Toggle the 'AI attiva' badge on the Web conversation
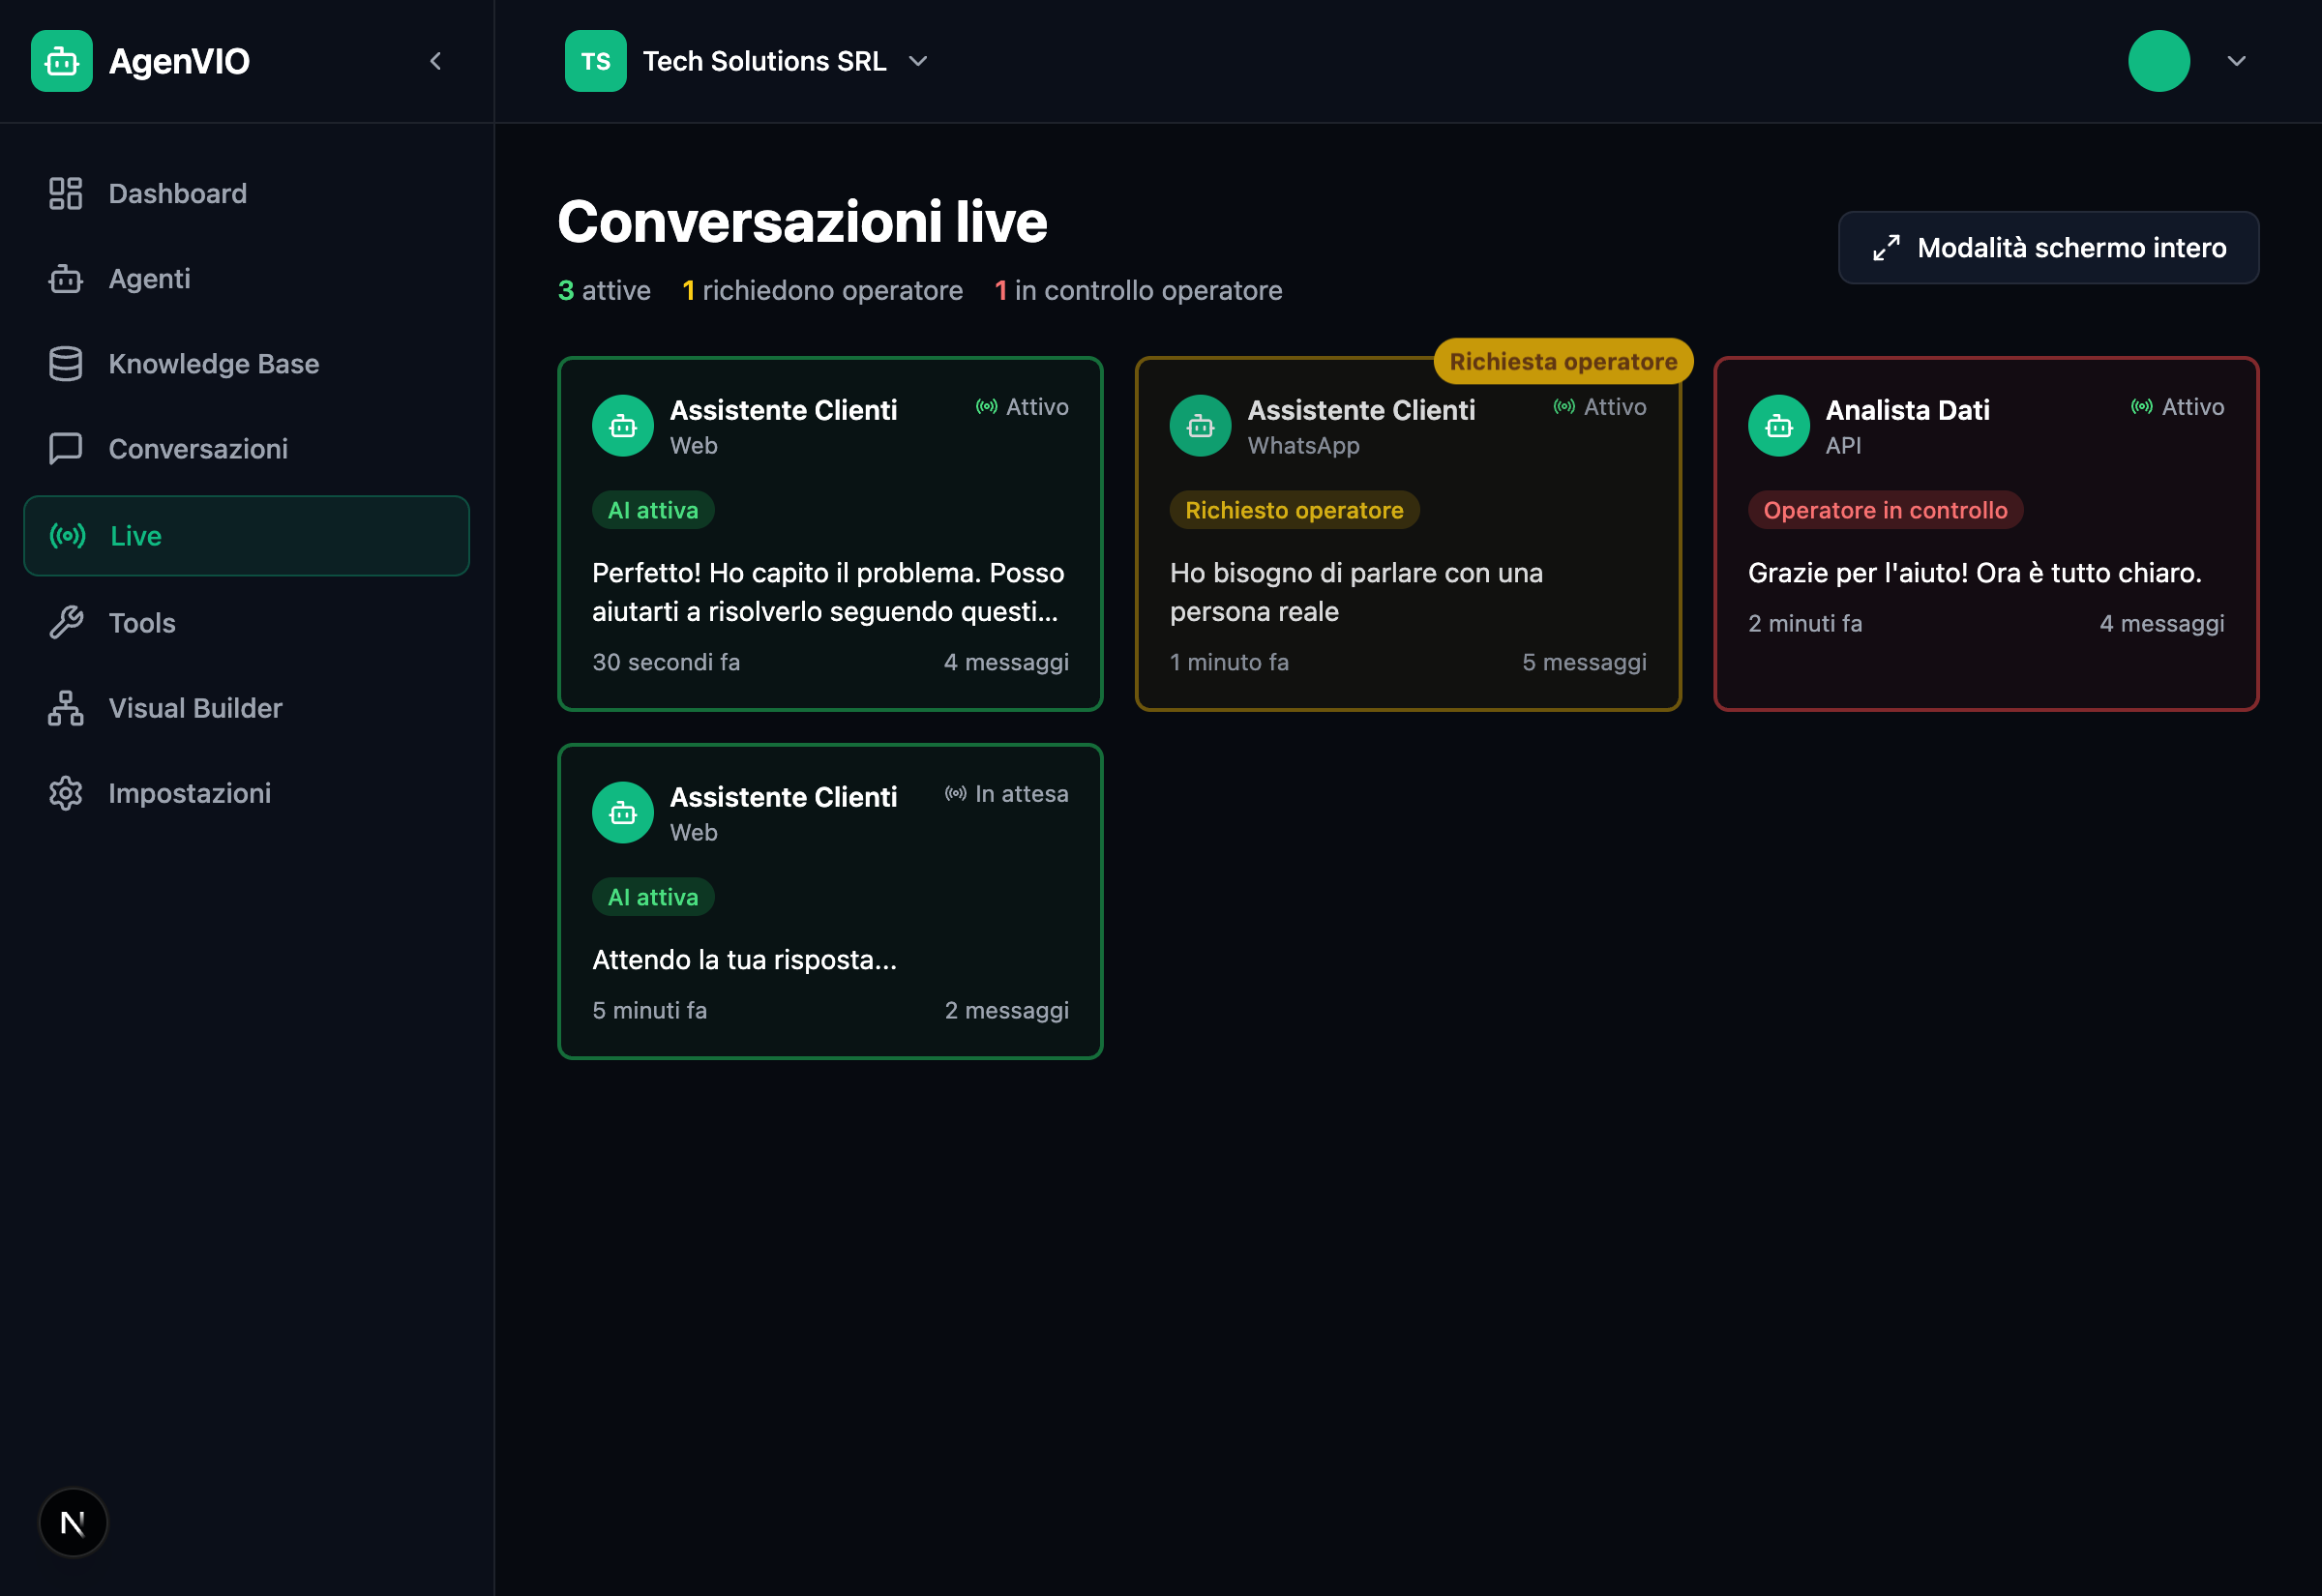Image resolution: width=2322 pixels, height=1596 pixels. point(652,510)
